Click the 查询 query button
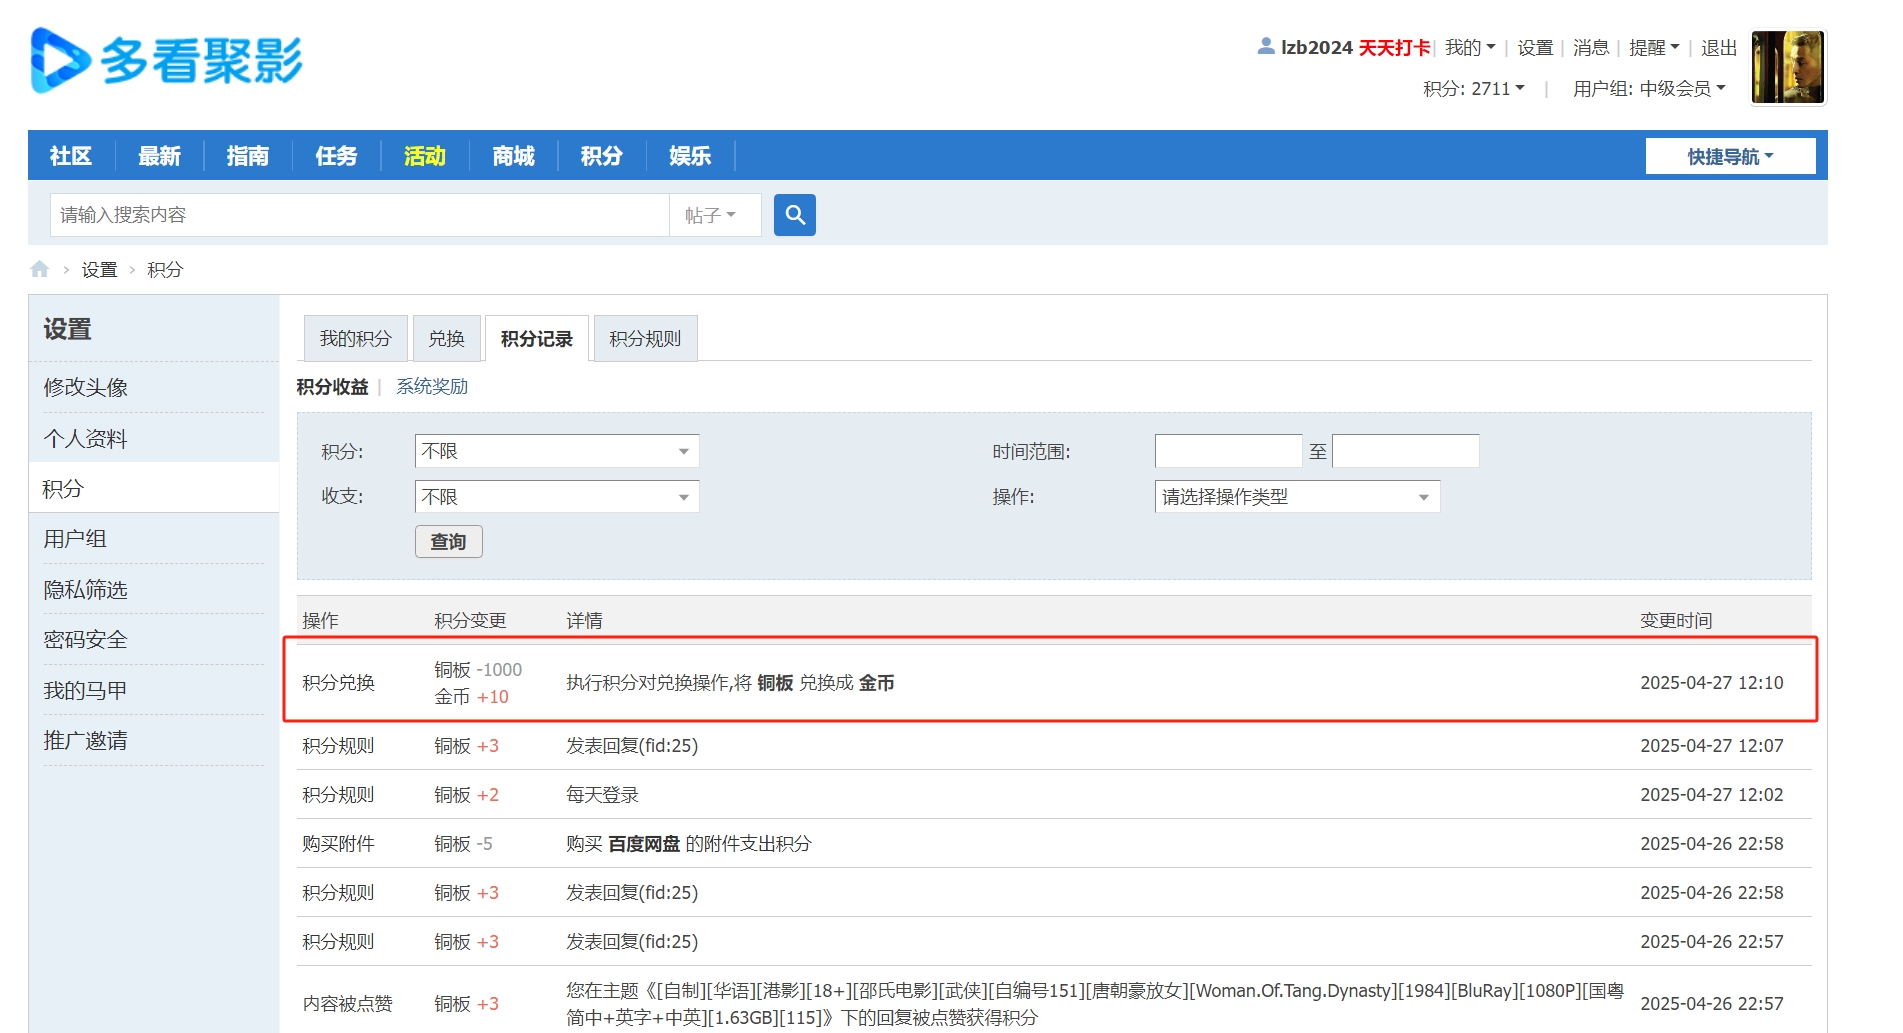Screen dimensions: 1903x1033 (448, 541)
